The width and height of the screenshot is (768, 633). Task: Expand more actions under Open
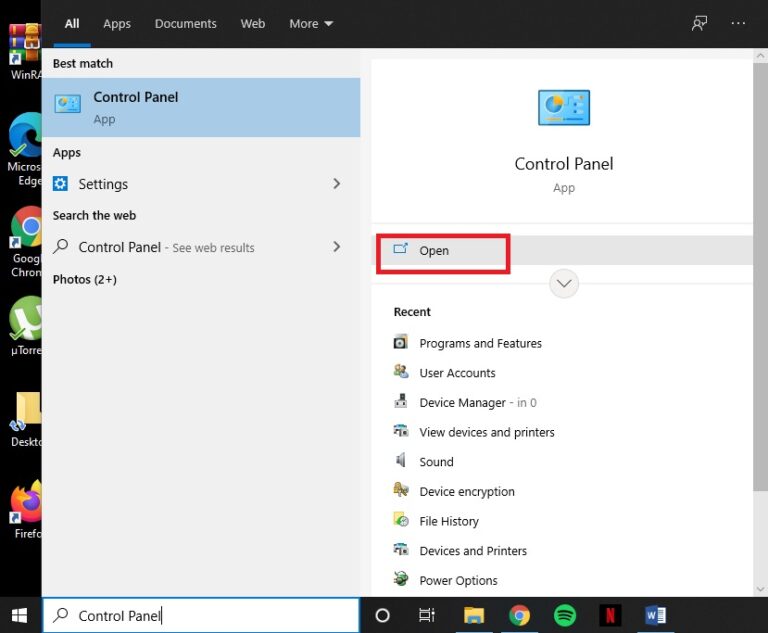[x=564, y=283]
